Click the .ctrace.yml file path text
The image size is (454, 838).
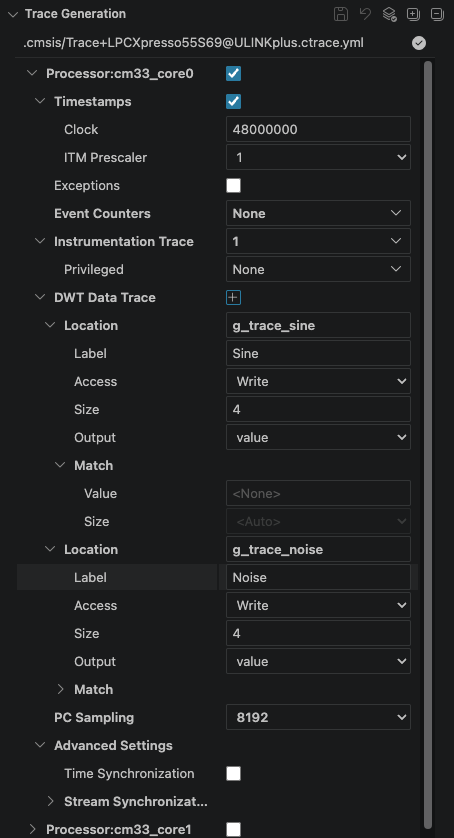pos(194,43)
